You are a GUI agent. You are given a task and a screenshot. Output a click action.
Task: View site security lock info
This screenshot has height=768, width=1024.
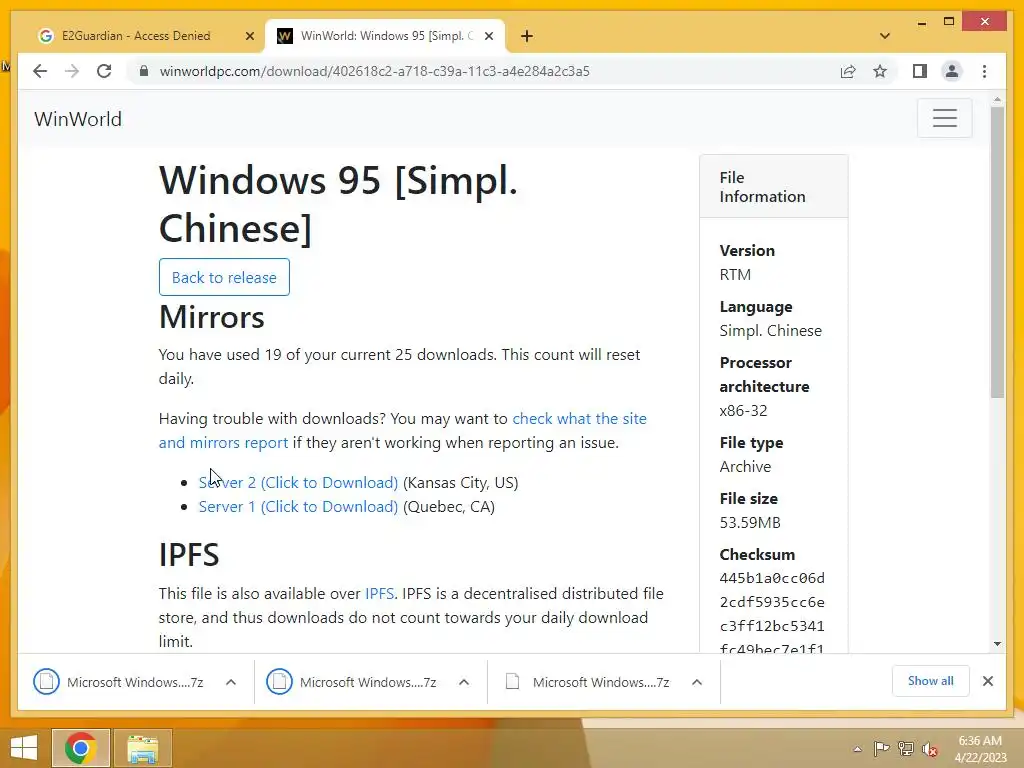(144, 71)
